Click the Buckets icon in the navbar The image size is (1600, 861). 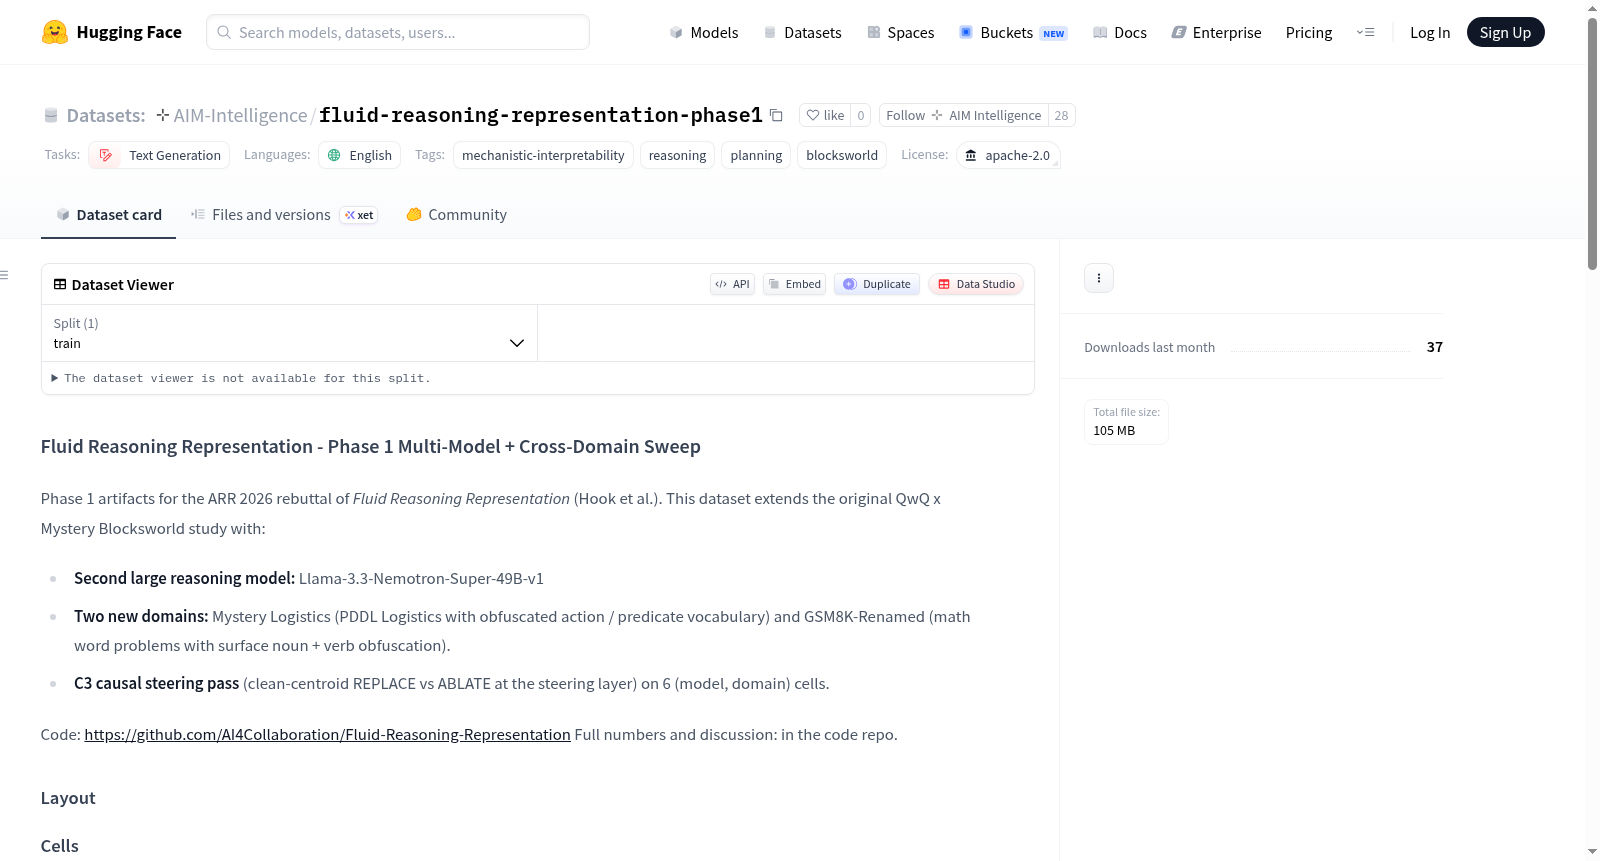pos(966,32)
